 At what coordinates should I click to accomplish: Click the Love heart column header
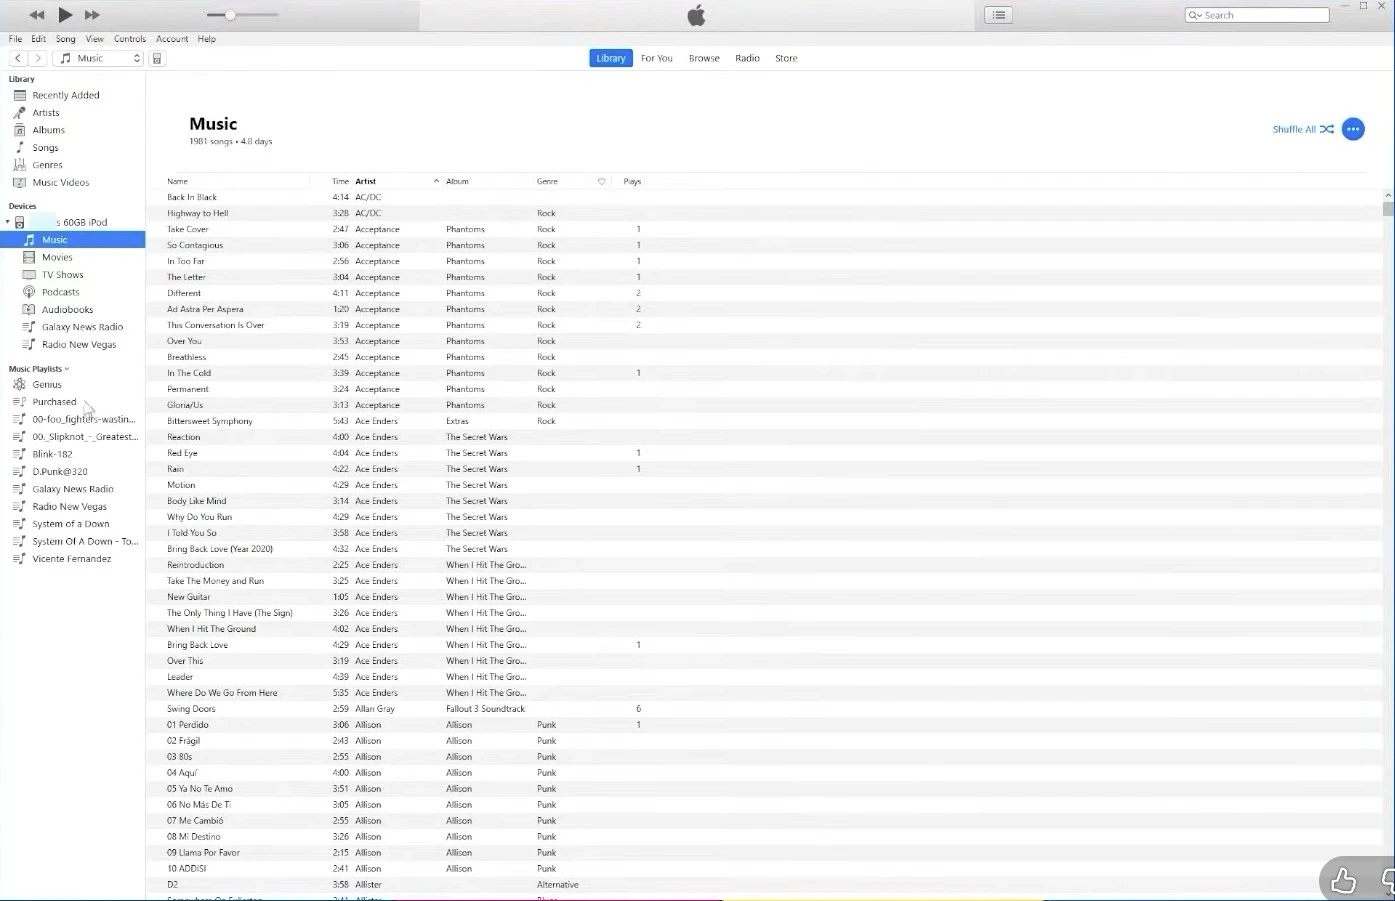[x=601, y=182]
